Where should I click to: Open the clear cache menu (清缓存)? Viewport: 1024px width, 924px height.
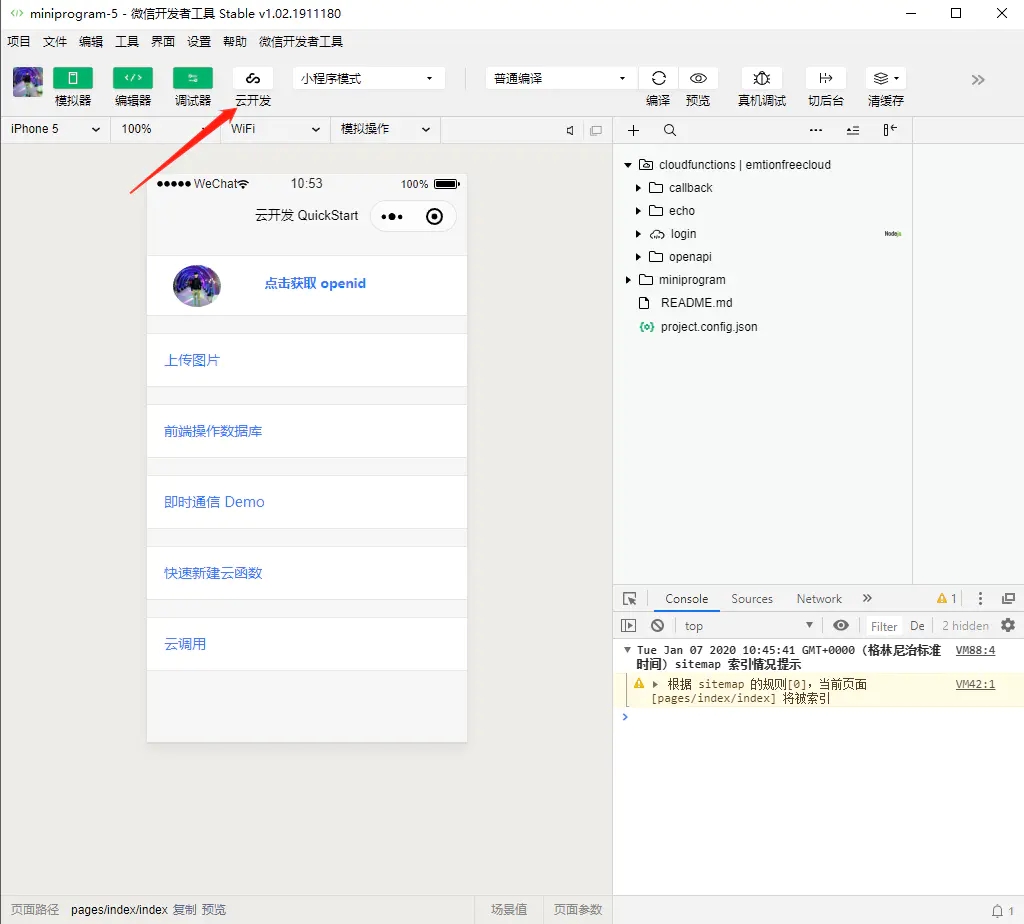coord(886,78)
